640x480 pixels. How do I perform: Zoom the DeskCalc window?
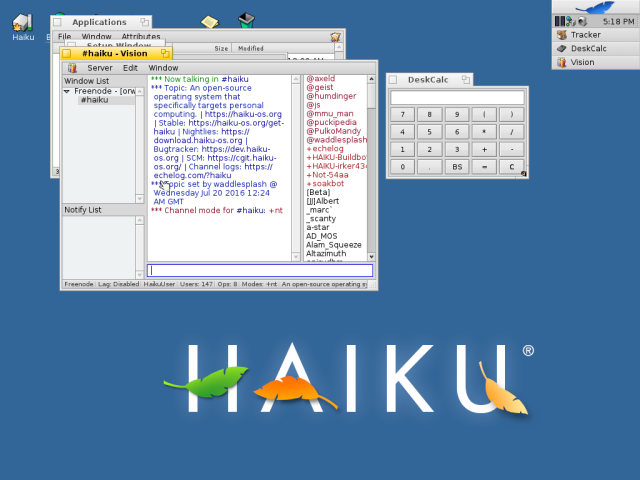pos(465,80)
